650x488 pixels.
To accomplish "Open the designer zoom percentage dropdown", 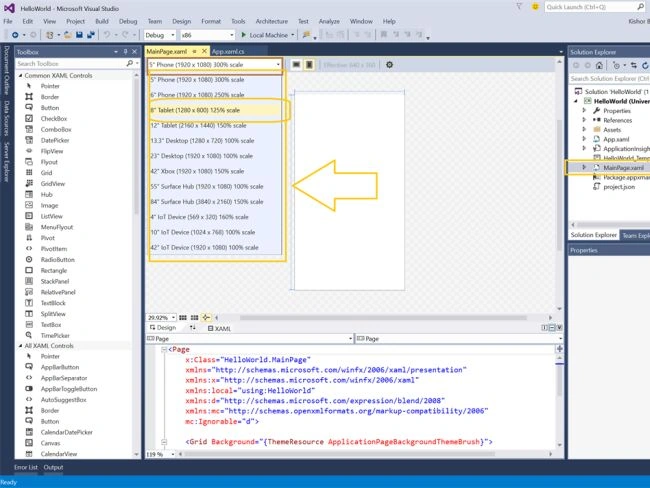I will point(161,318).
